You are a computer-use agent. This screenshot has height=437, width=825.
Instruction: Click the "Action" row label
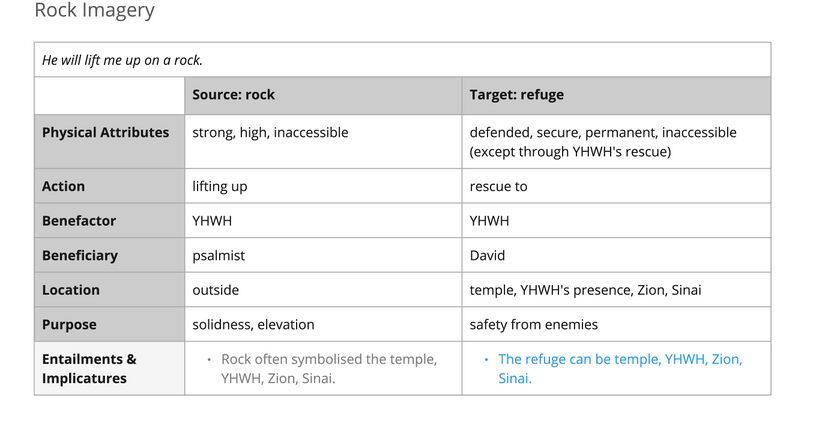(x=63, y=186)
